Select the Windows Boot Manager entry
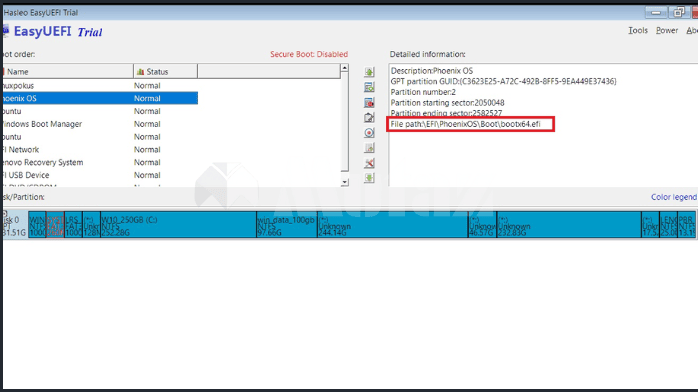This screenshot has width=698, height=392. pyautogui.click(x=100, y=124)
